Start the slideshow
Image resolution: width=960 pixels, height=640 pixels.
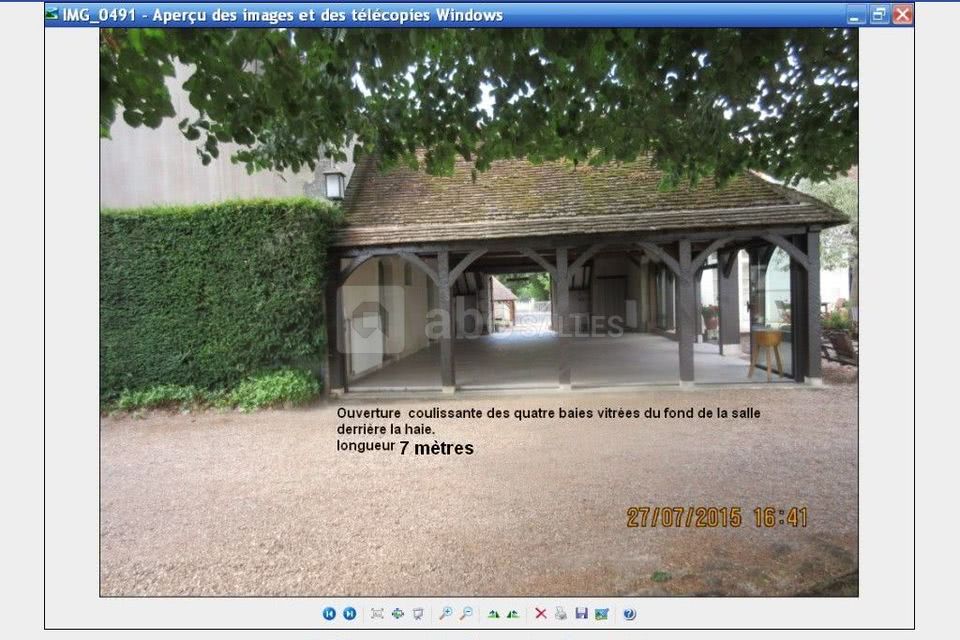click(417, 614)
